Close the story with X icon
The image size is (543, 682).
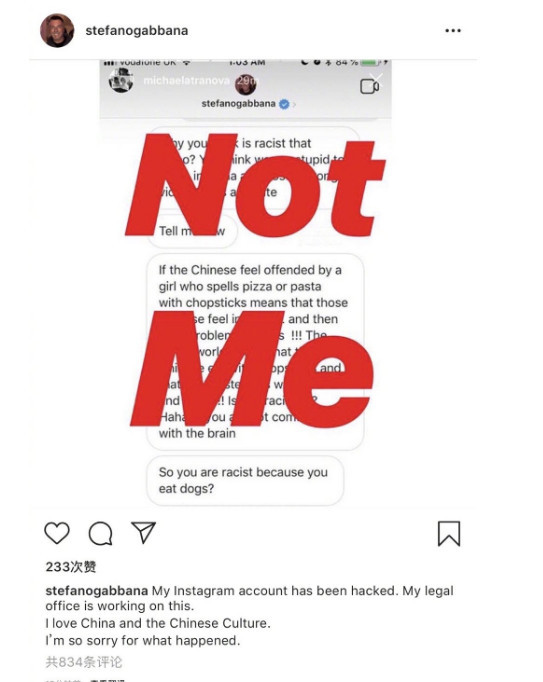tap(376, 80)
